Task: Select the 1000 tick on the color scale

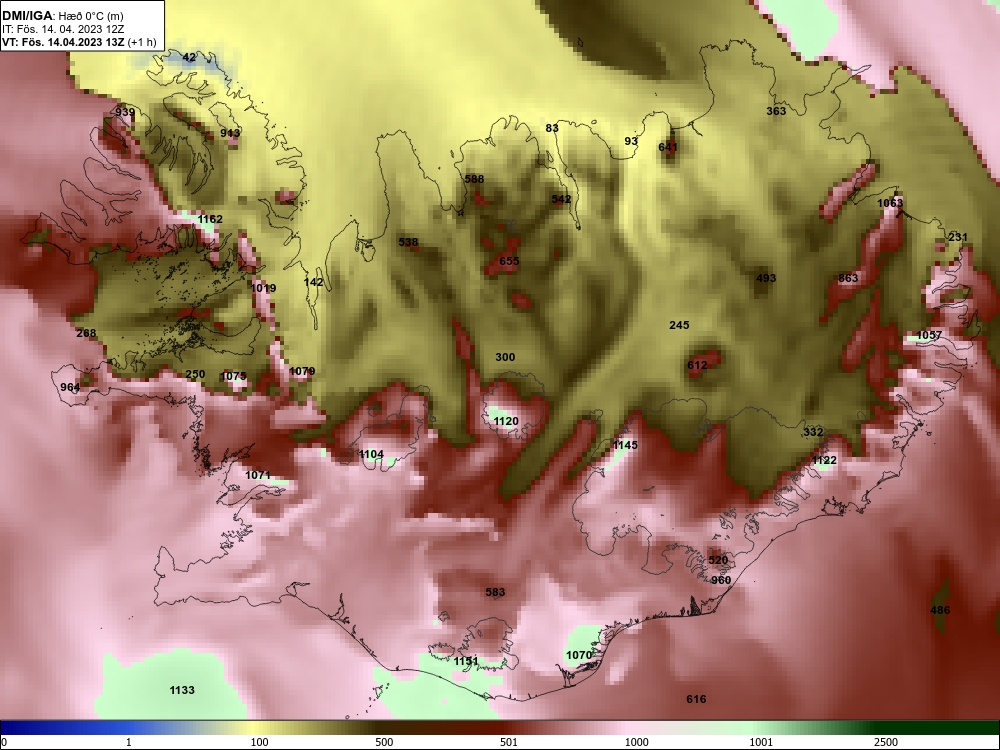Action: point(636,742)
